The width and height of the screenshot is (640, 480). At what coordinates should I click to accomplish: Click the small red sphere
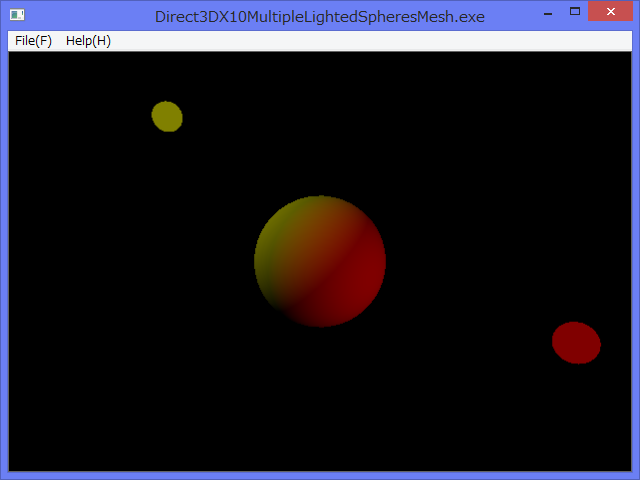[x=576, y=343]
